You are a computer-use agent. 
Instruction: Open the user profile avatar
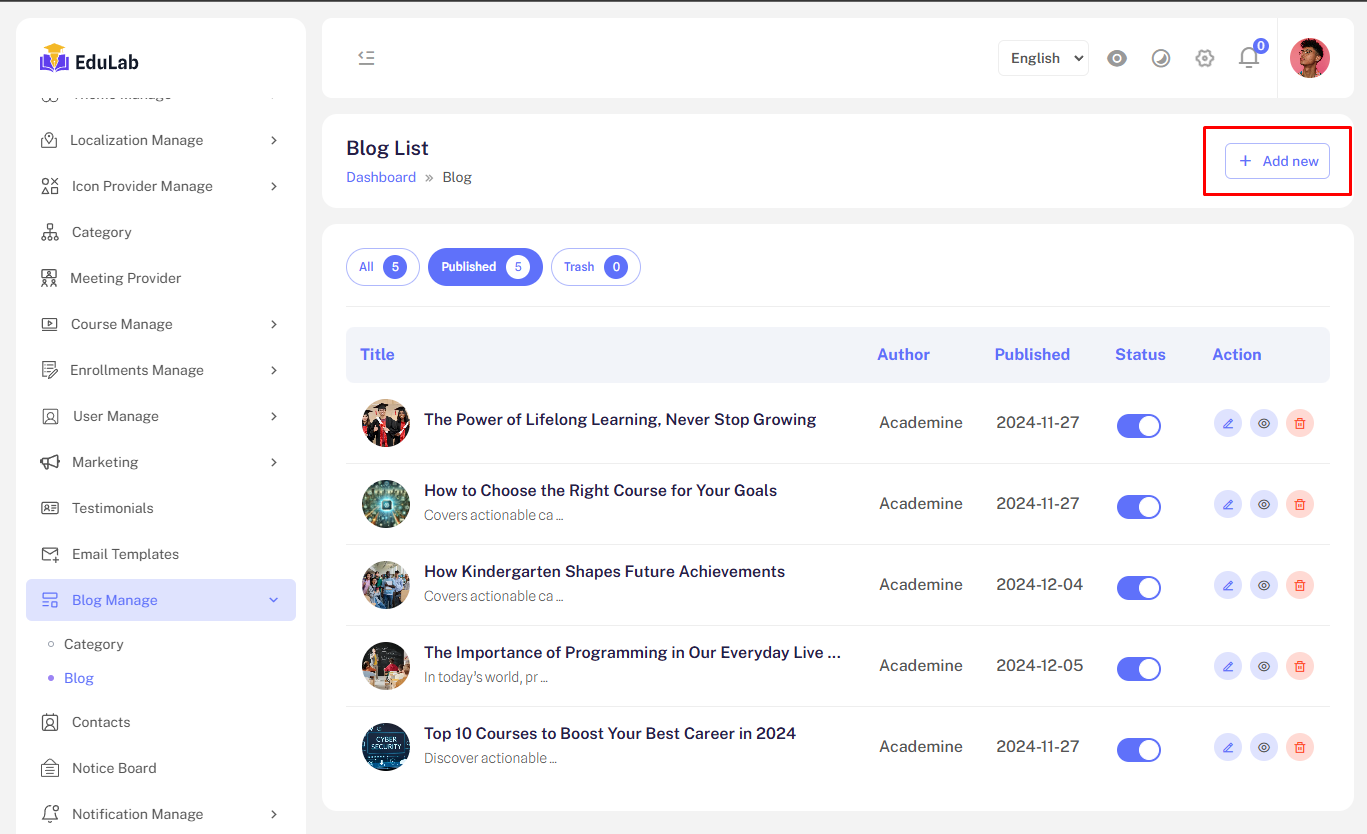point(1309,58)
